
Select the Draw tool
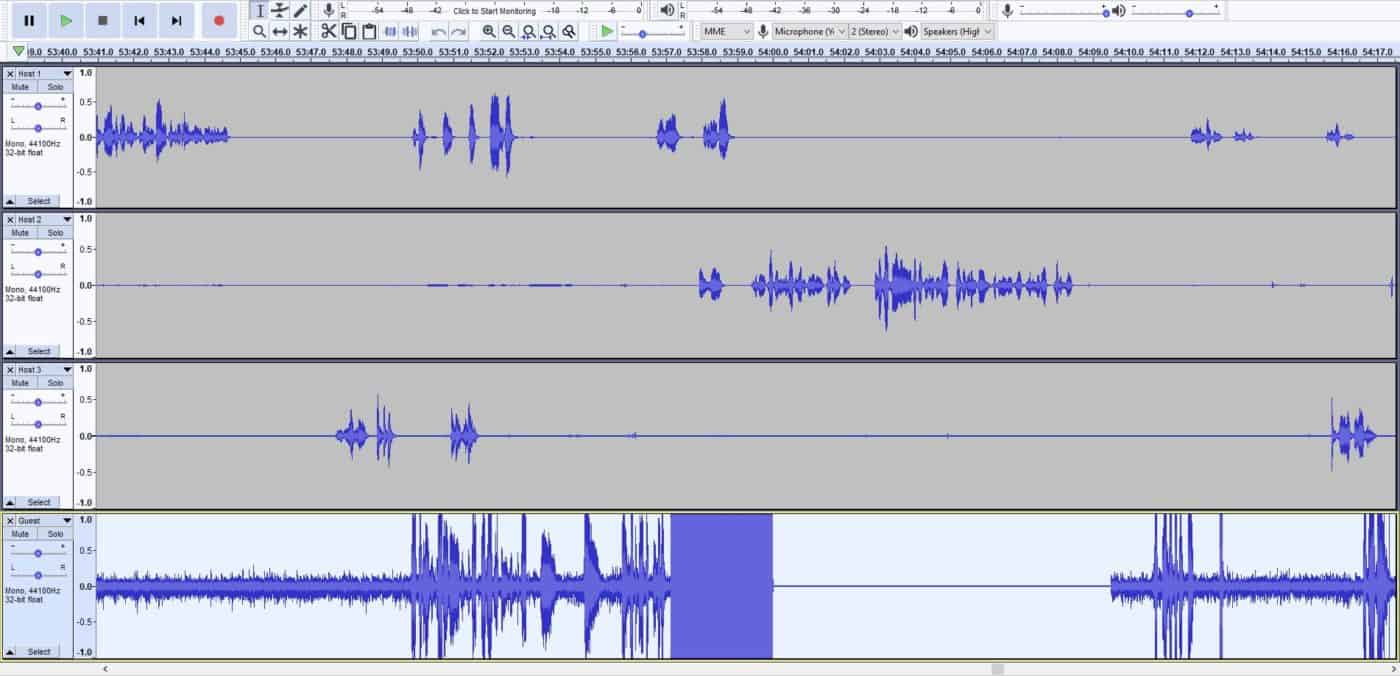pos(301,10)
